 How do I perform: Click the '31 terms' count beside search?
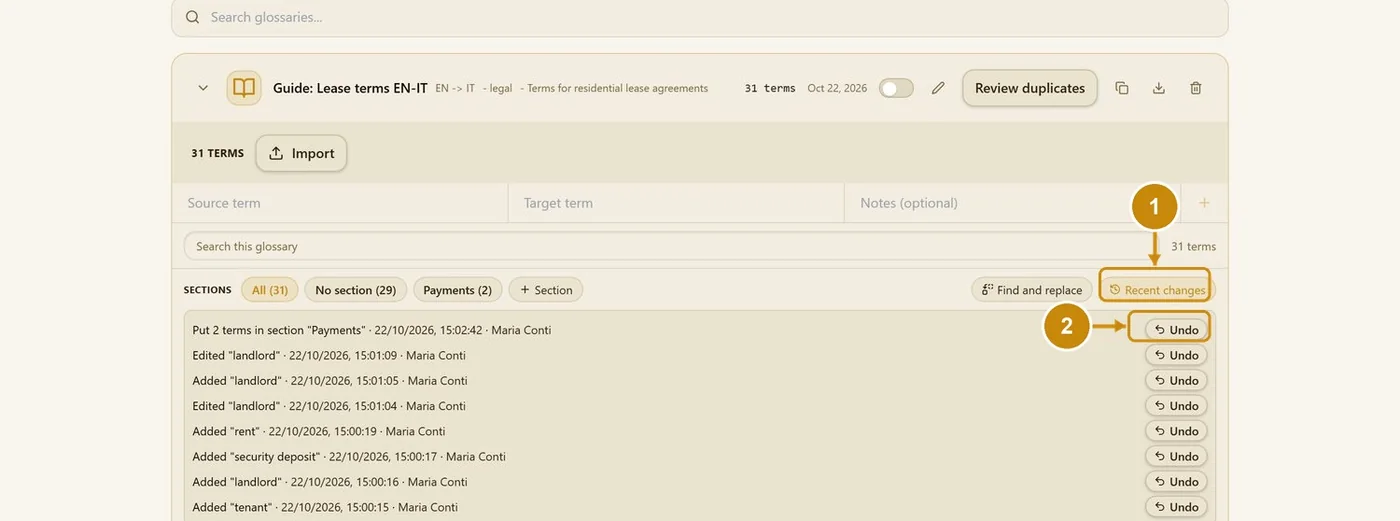tap(1193, 246)
